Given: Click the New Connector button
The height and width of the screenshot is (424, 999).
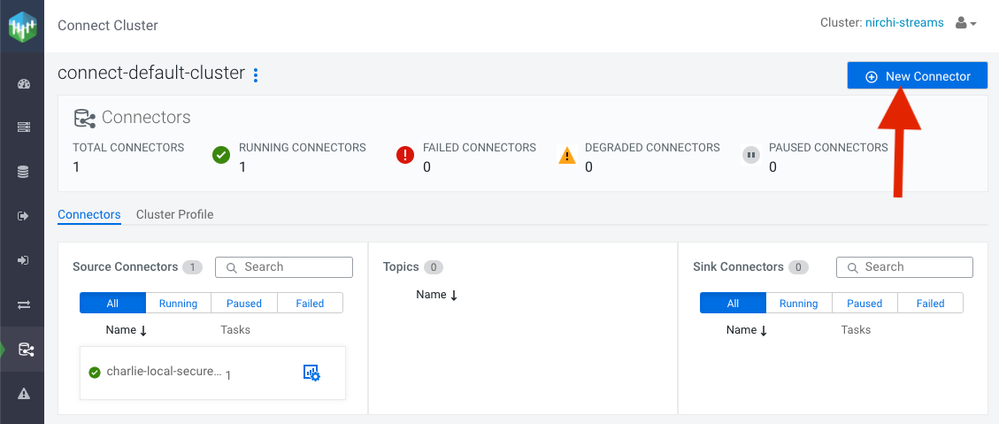Looking at the screenshot, I should (x=917, y=76).
